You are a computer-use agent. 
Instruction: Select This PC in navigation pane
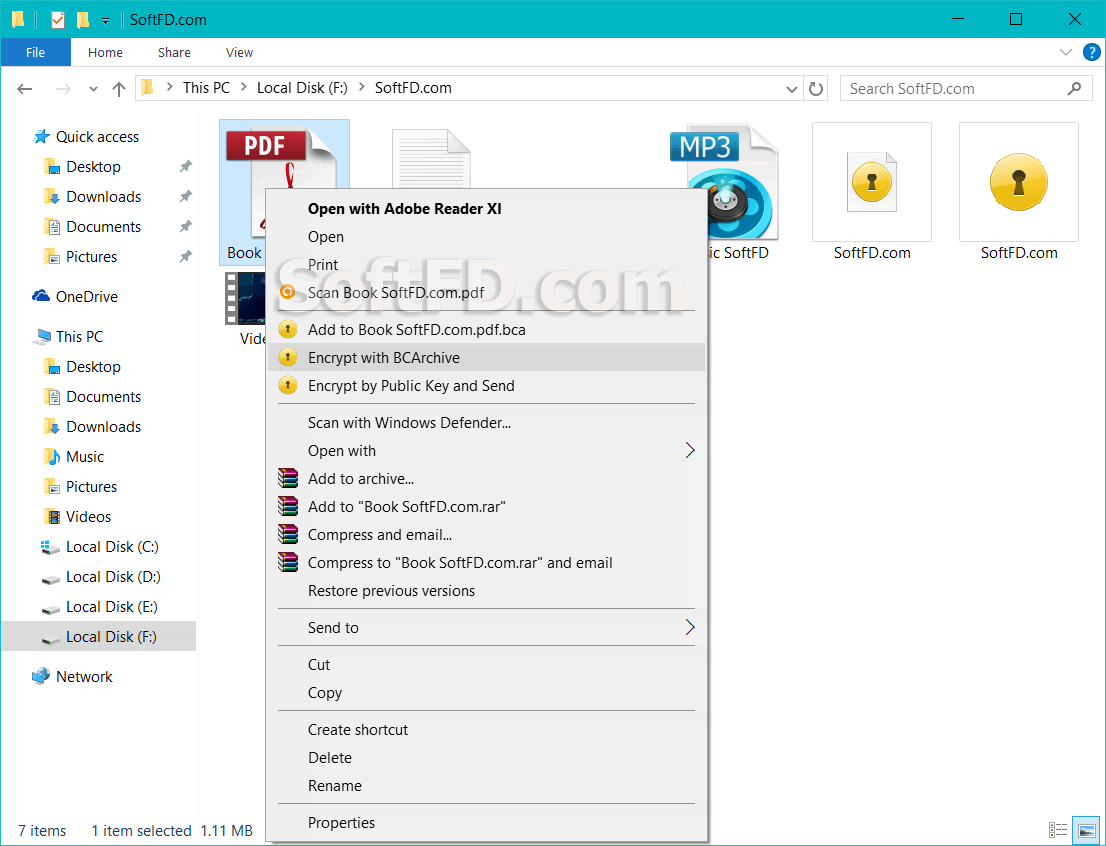pyautogui.click(x=79, y=337)
